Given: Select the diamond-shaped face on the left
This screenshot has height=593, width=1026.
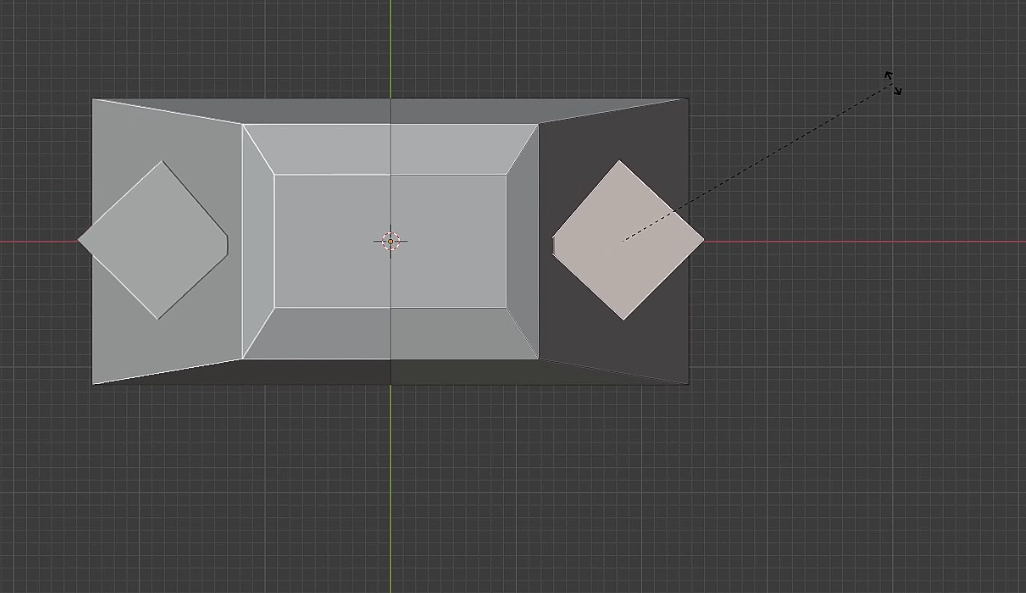Looking at the screenshot, I should click(x=153, y=240).
